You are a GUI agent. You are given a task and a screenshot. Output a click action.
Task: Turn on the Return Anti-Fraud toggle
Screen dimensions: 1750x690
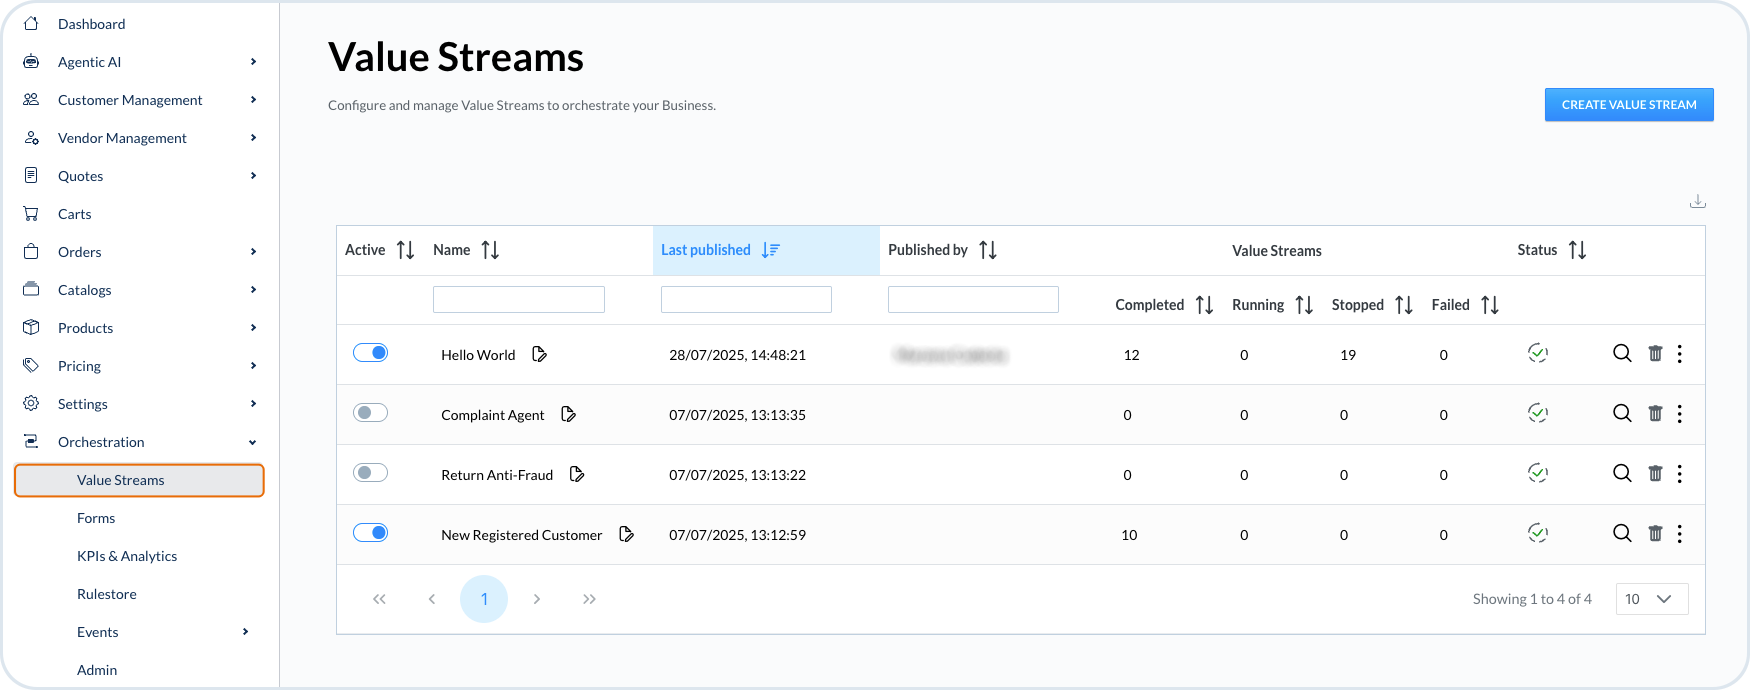370,473
